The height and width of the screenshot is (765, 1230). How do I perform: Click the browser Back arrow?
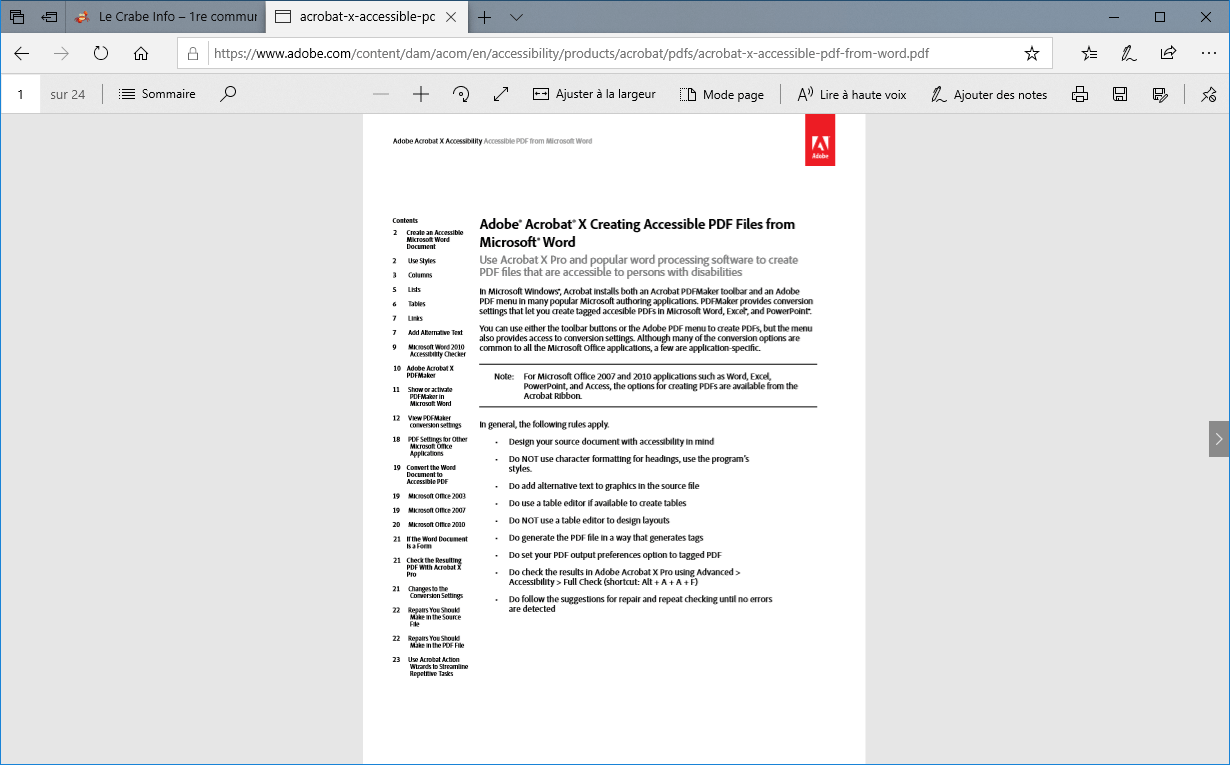(21, 53)
